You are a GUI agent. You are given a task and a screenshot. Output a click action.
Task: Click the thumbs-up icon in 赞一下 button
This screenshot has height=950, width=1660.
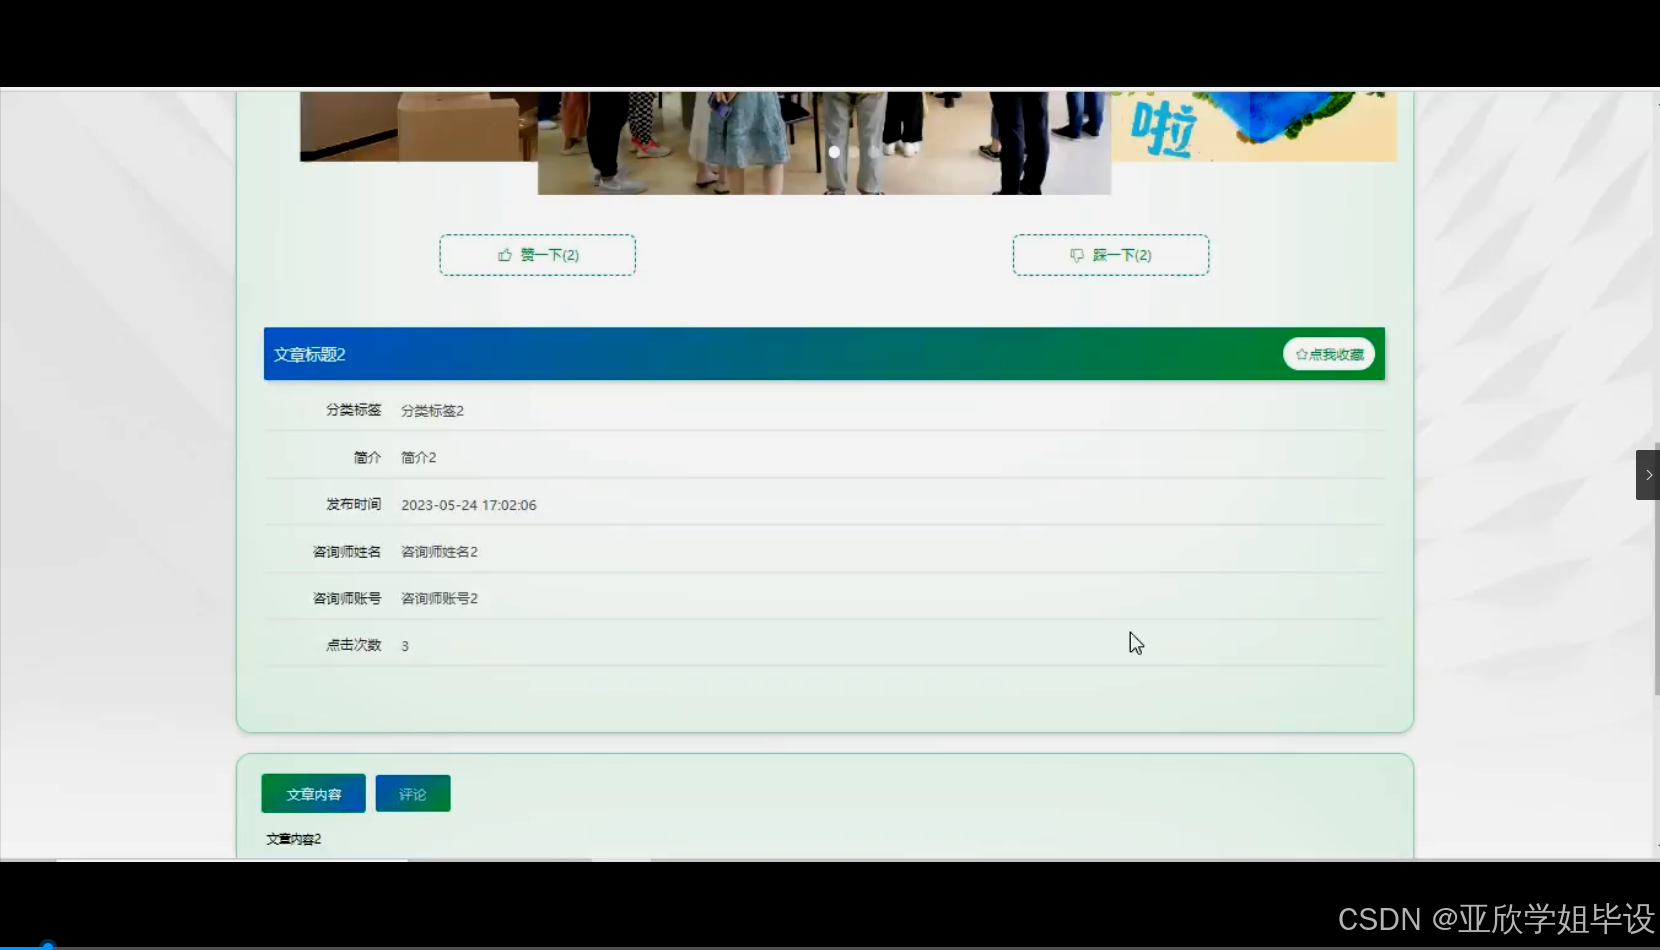coord(507,255)
